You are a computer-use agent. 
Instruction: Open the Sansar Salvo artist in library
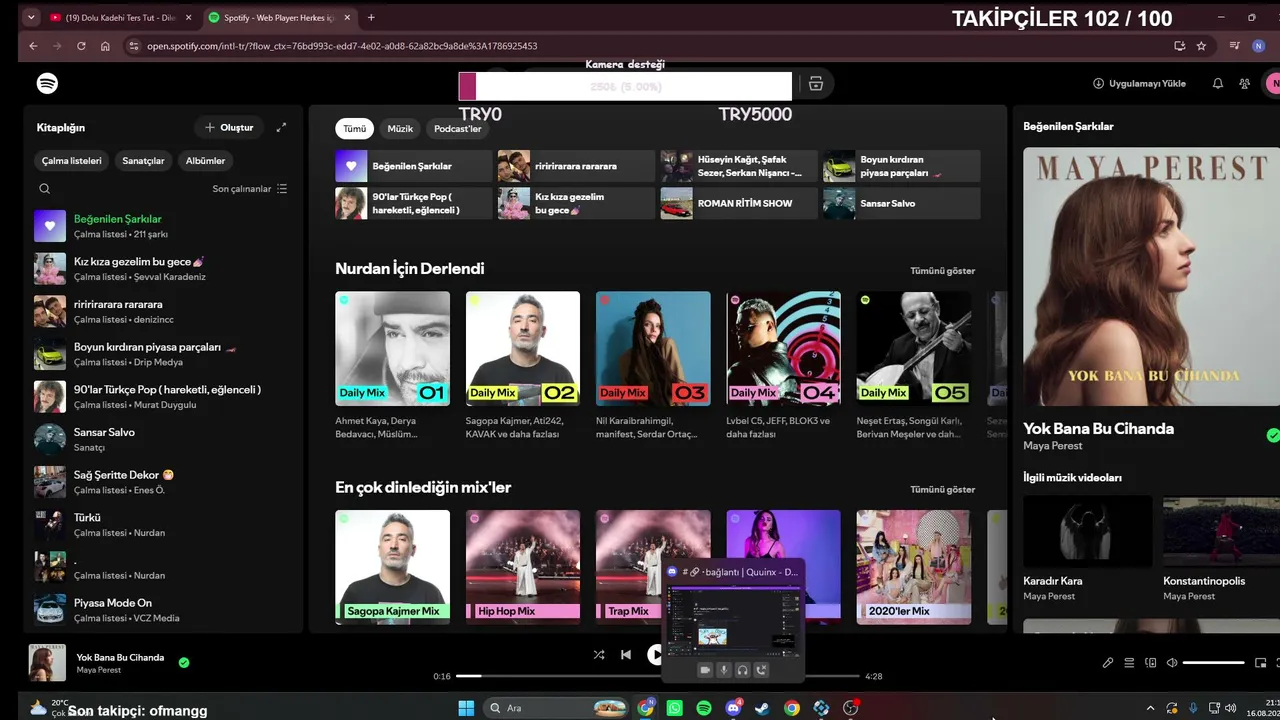(x=163, y=439)
